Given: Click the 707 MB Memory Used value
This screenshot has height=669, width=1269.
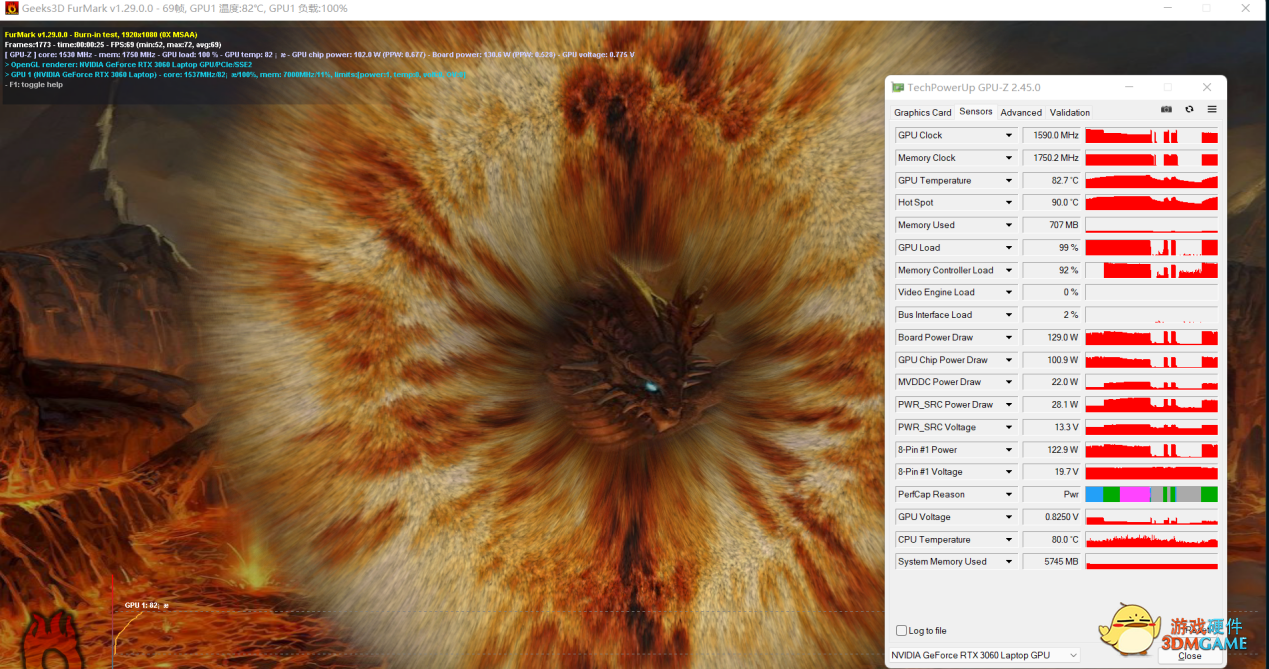Looking at the screenshot, I should pos(1052,225).
